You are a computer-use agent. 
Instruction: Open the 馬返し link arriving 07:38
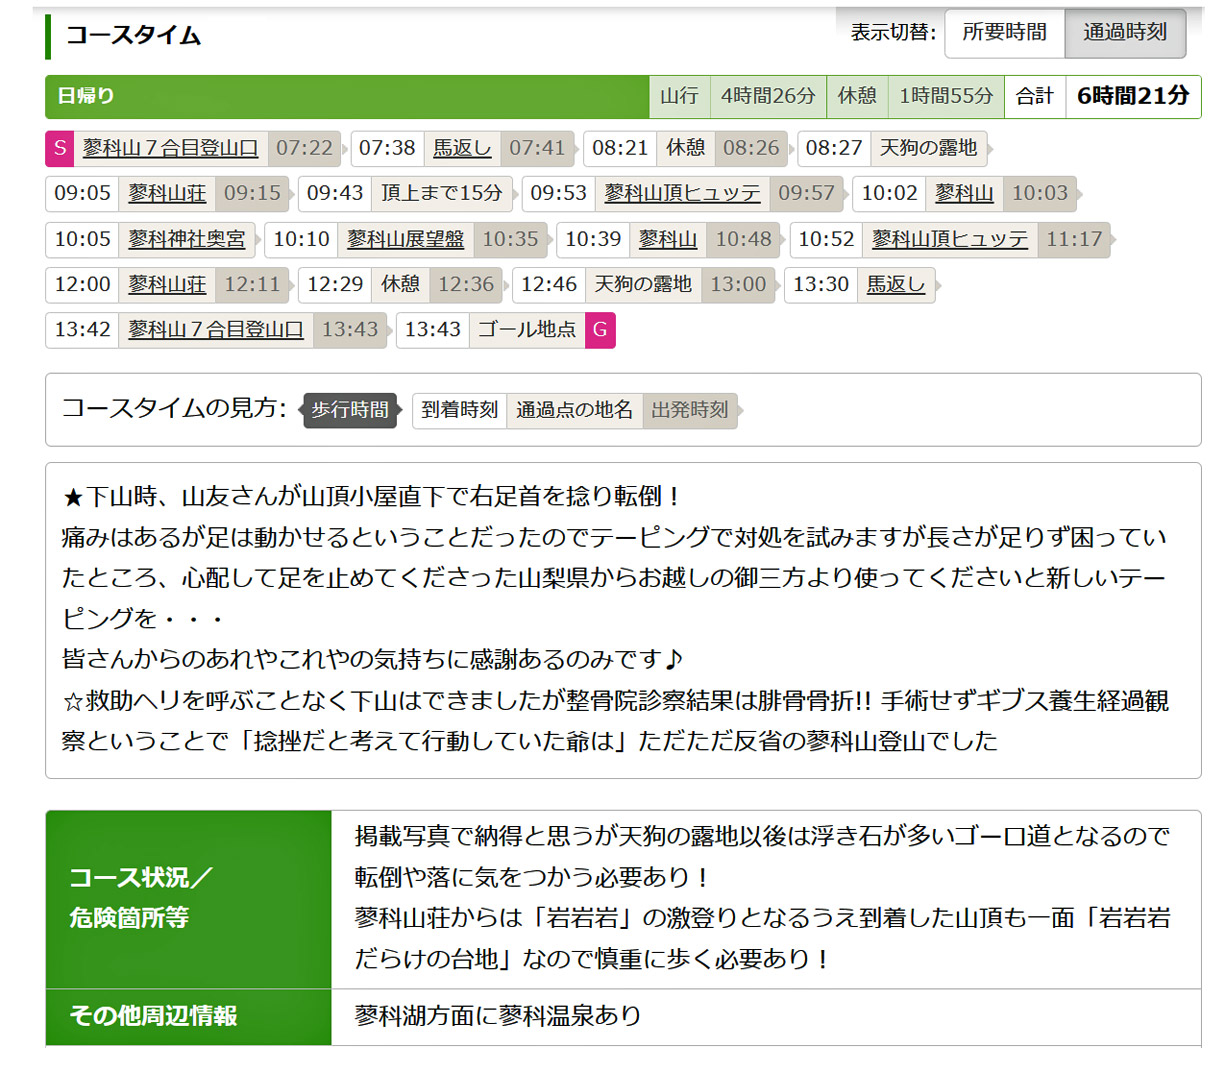pos(462,148)
